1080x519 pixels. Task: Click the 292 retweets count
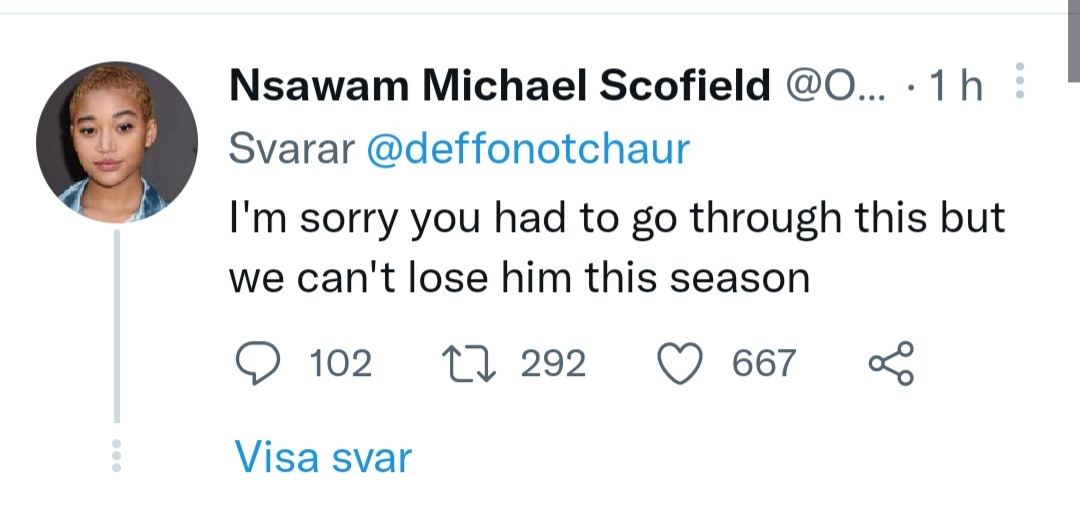coord(553,363)
